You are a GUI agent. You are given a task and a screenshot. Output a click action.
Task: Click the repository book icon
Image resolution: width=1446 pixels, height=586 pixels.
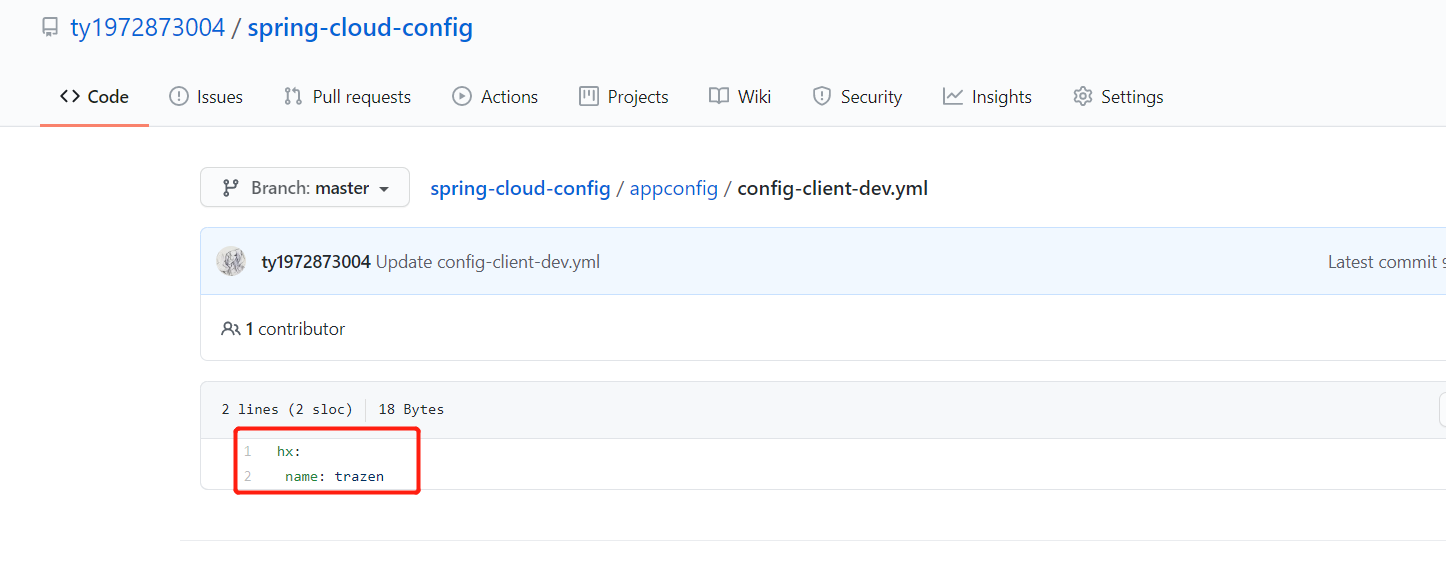[x=49, y=28]
